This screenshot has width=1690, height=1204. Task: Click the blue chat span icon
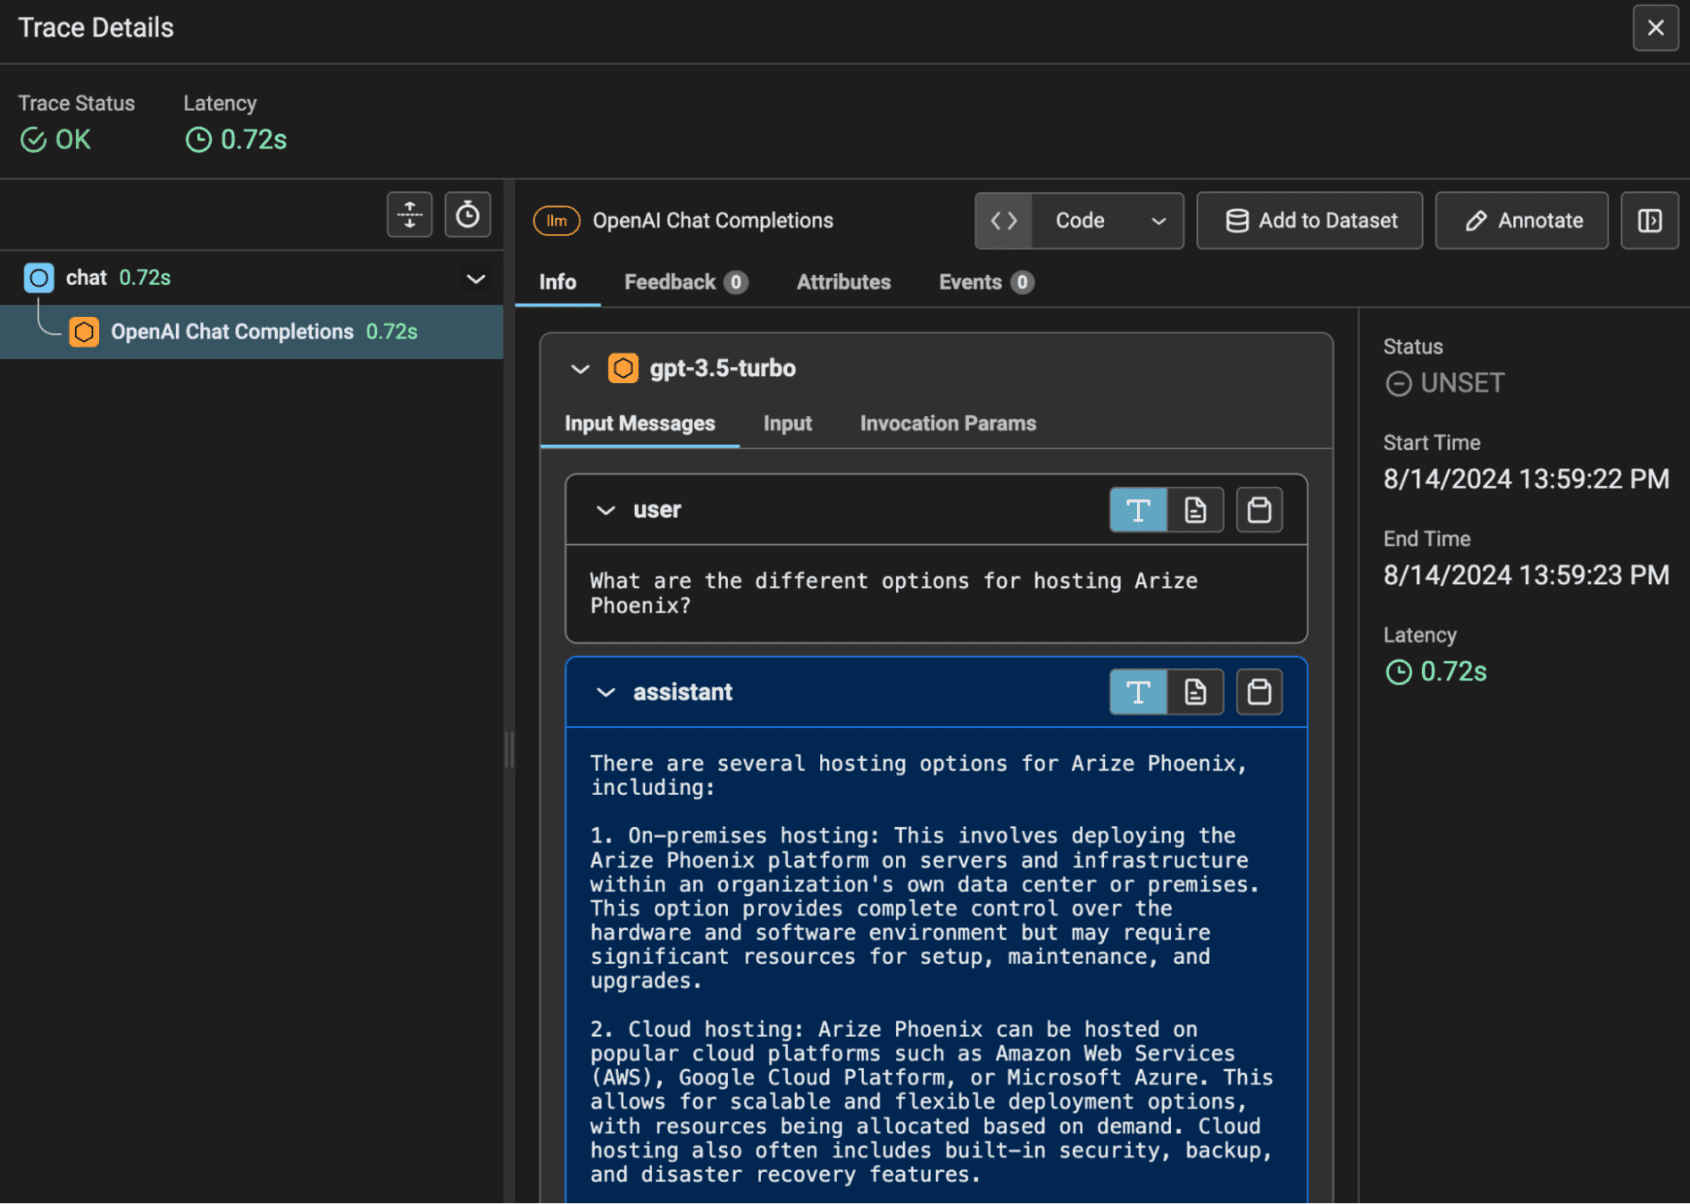[39, 278]
